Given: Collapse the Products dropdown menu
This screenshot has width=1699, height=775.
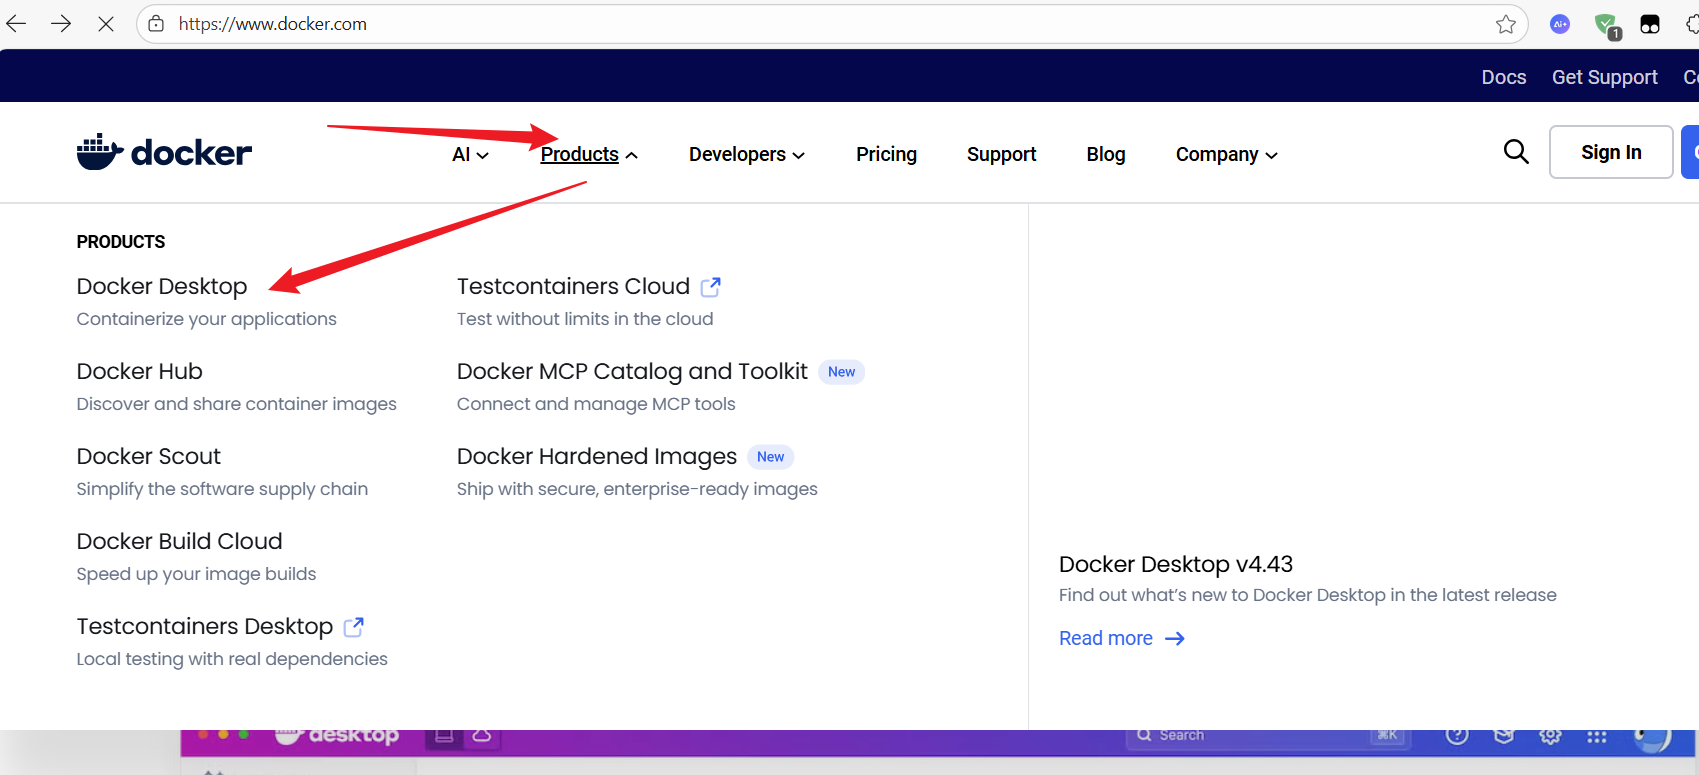Looking at the screenshot, I should [x=589, y=154].
